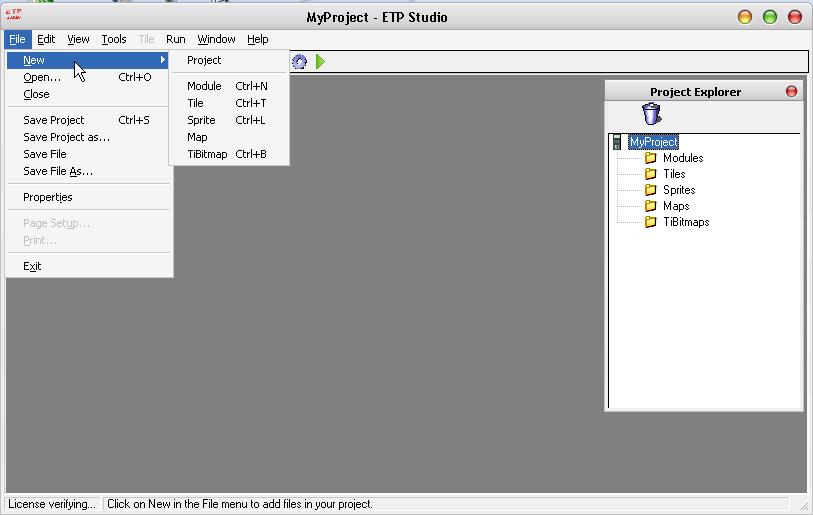Viewport: 813px width, 515px height.
Task: Choose Exit from the File menu
Action: [x=88, y=266]
